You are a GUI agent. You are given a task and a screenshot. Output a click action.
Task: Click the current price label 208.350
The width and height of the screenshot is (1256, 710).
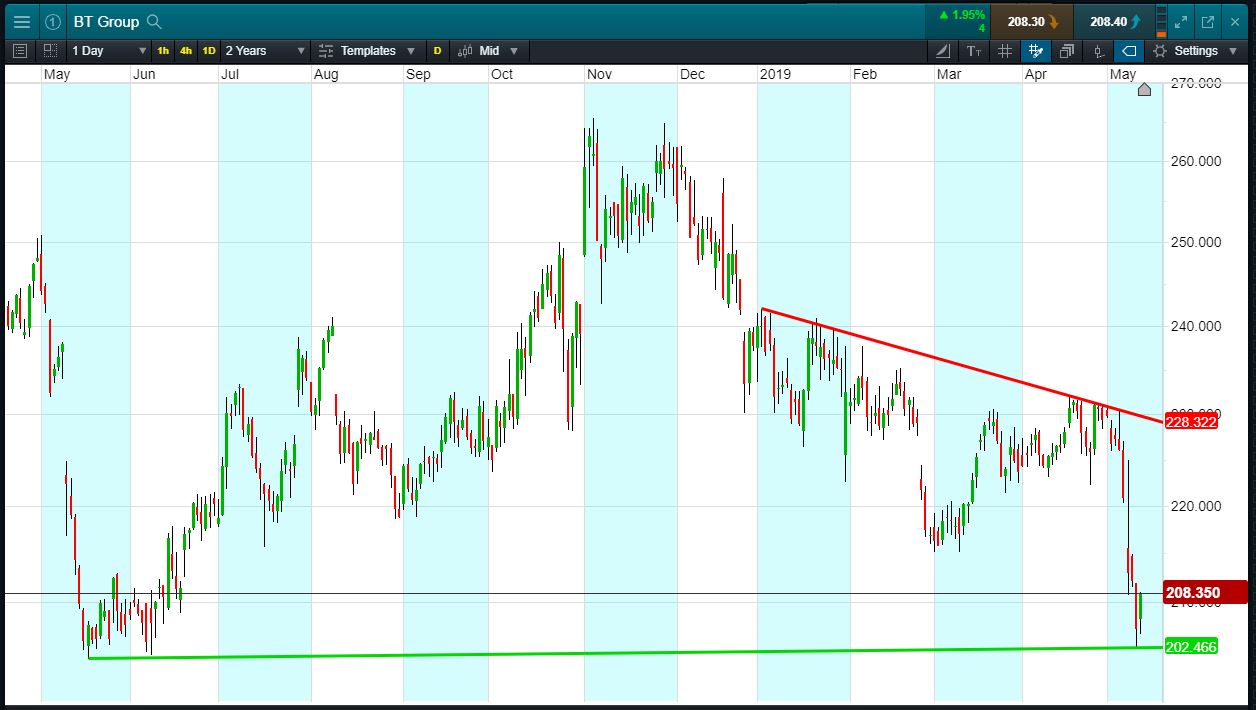pyautogui.click(x=1206, y=592)
